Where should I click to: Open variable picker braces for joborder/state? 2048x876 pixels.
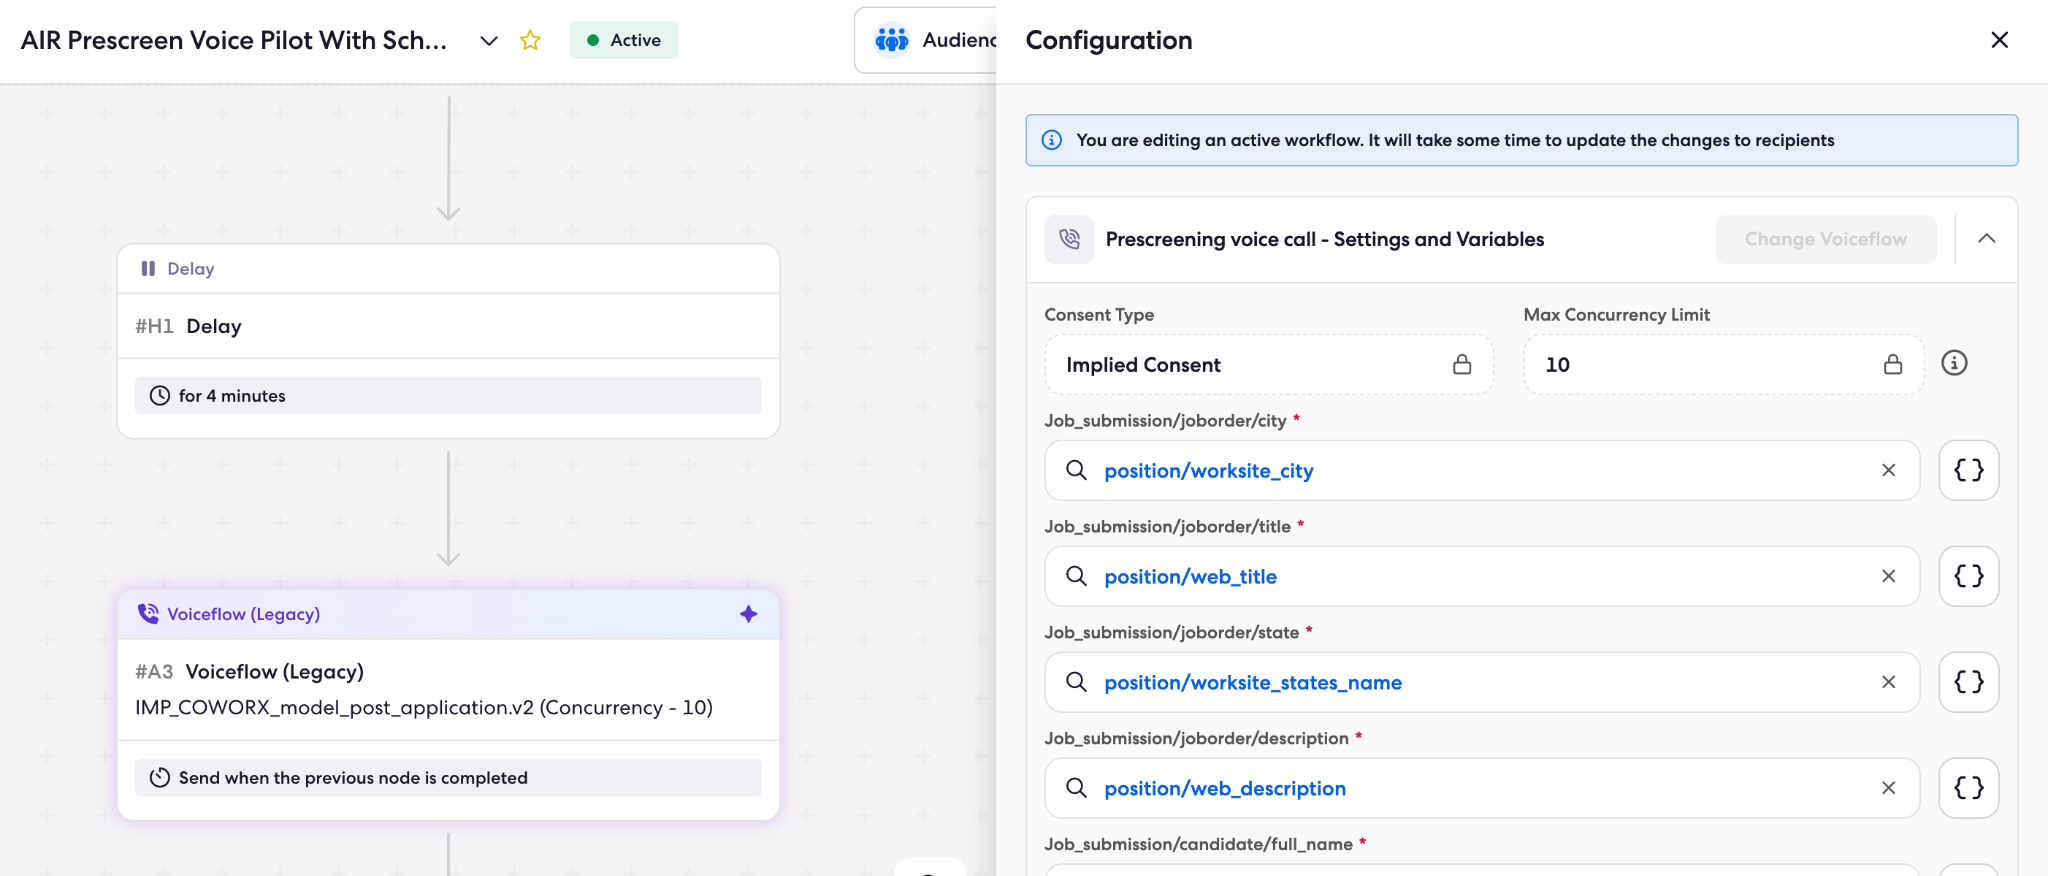point(1969,682)
